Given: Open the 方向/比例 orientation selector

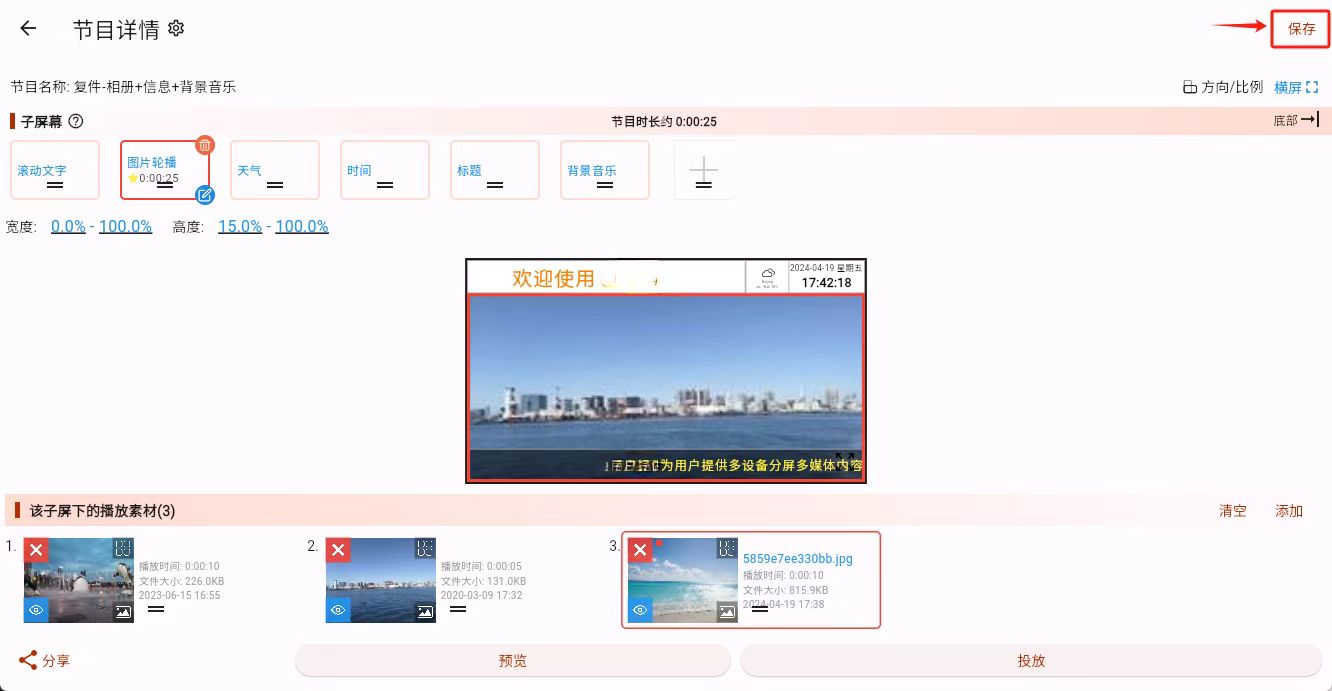Looking at the screenshot, I should pyautogui.click(x=1222, y=87).
